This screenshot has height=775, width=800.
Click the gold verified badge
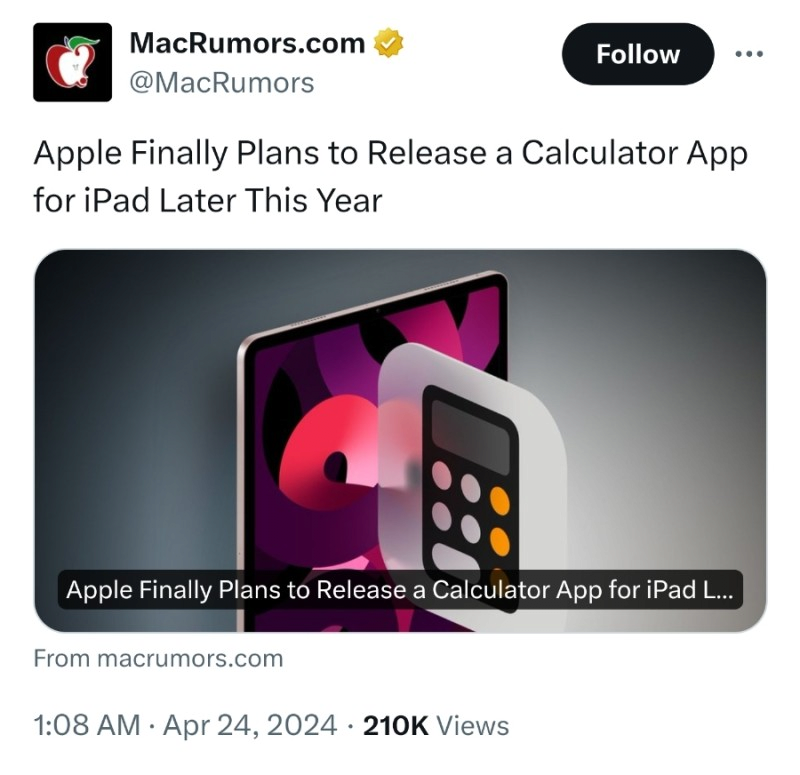tap(388, 44)
